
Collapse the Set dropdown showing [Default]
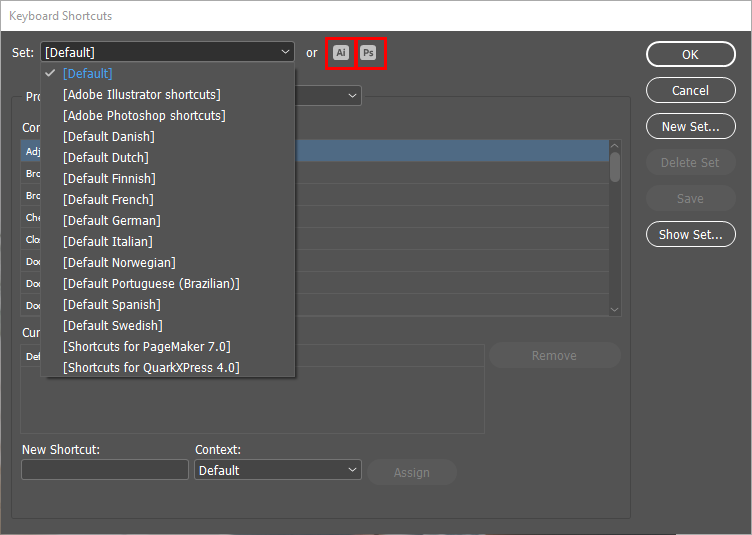167,52
